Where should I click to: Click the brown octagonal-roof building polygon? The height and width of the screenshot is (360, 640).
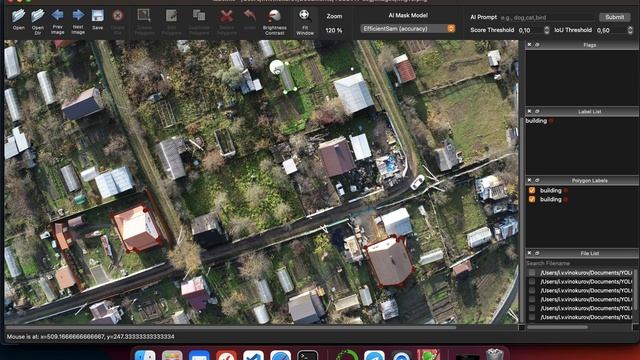(x=390, y=262)
